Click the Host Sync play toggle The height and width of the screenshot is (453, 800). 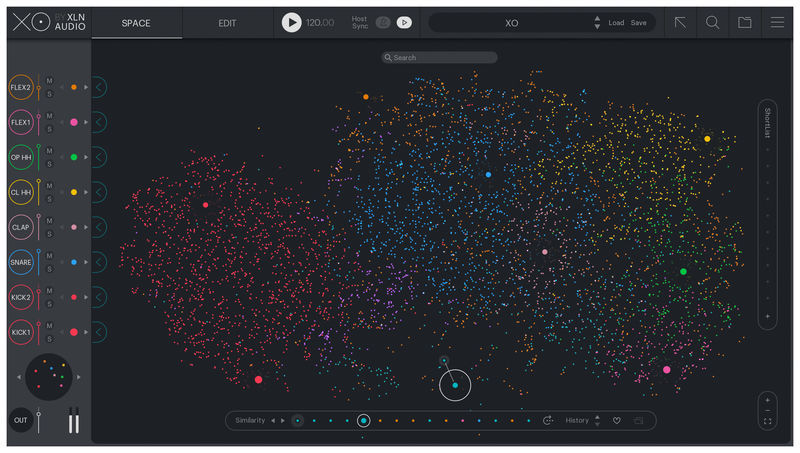tap(404, 22)
